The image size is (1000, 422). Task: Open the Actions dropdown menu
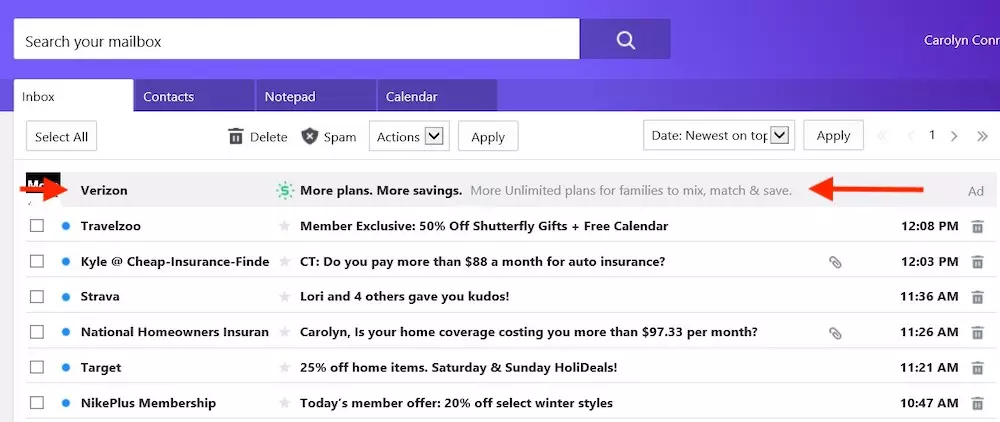click(x=409, y=136)
